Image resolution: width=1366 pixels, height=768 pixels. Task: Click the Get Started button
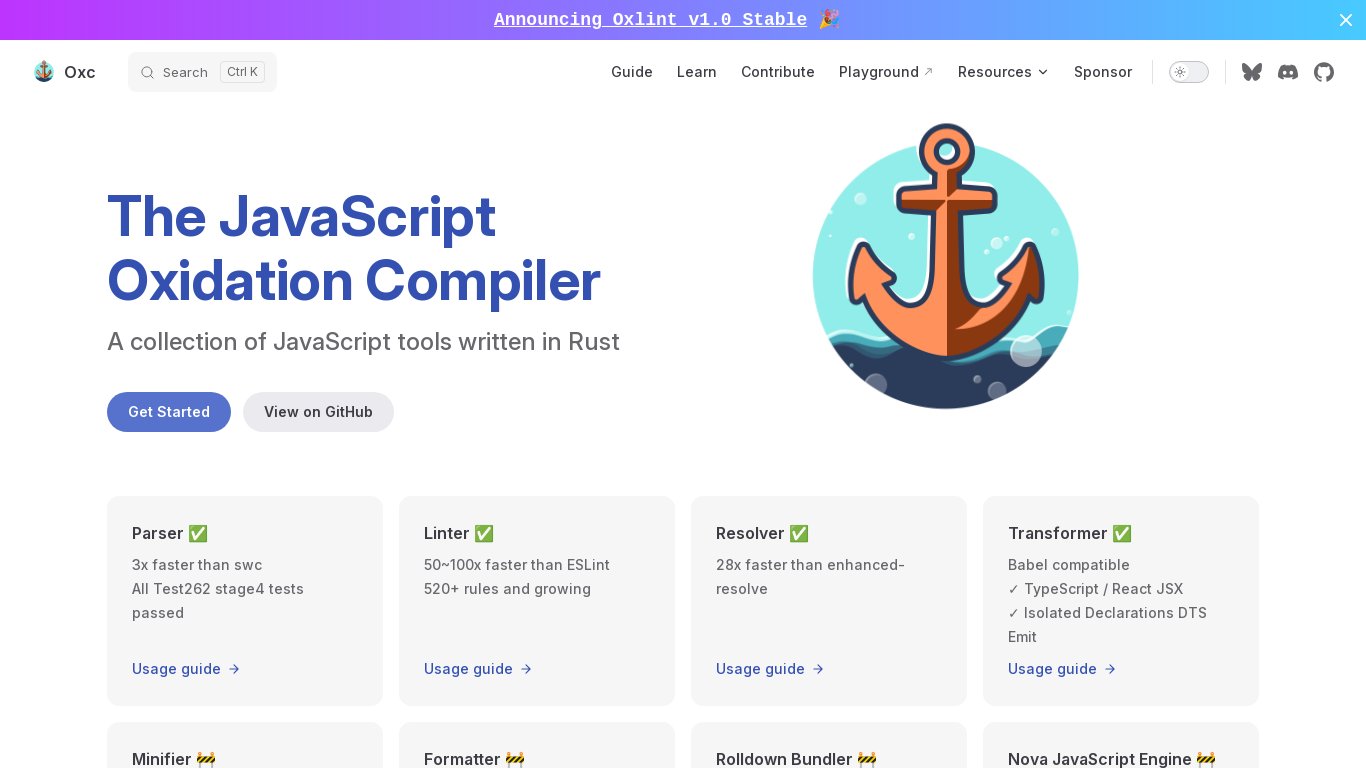[169, 412]
